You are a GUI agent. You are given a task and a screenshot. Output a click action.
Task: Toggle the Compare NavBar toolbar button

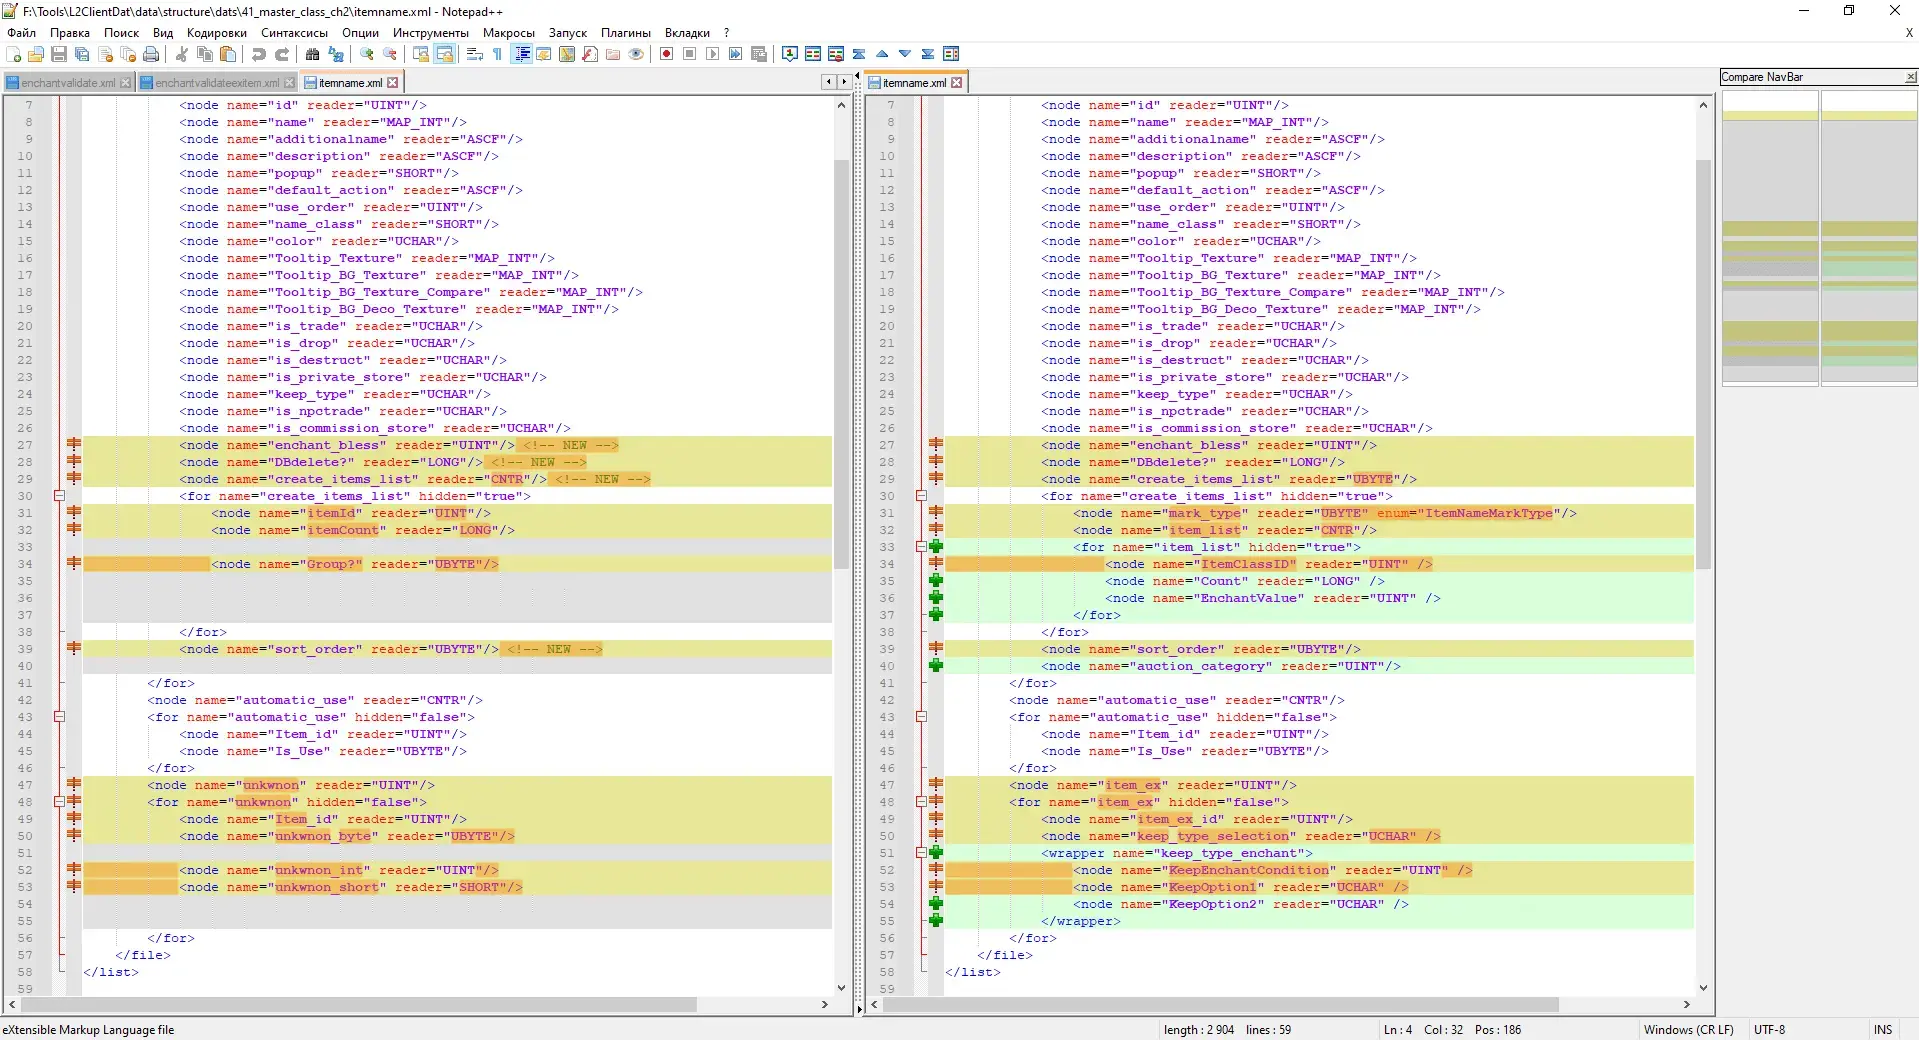coord(951,54)
